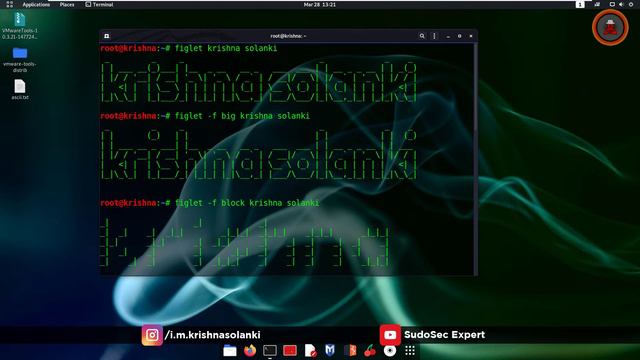Open the clock showing Mar 28 13:21
This screenshot has height=360, width=640.
pyautogui.click(x=320, y=4)
